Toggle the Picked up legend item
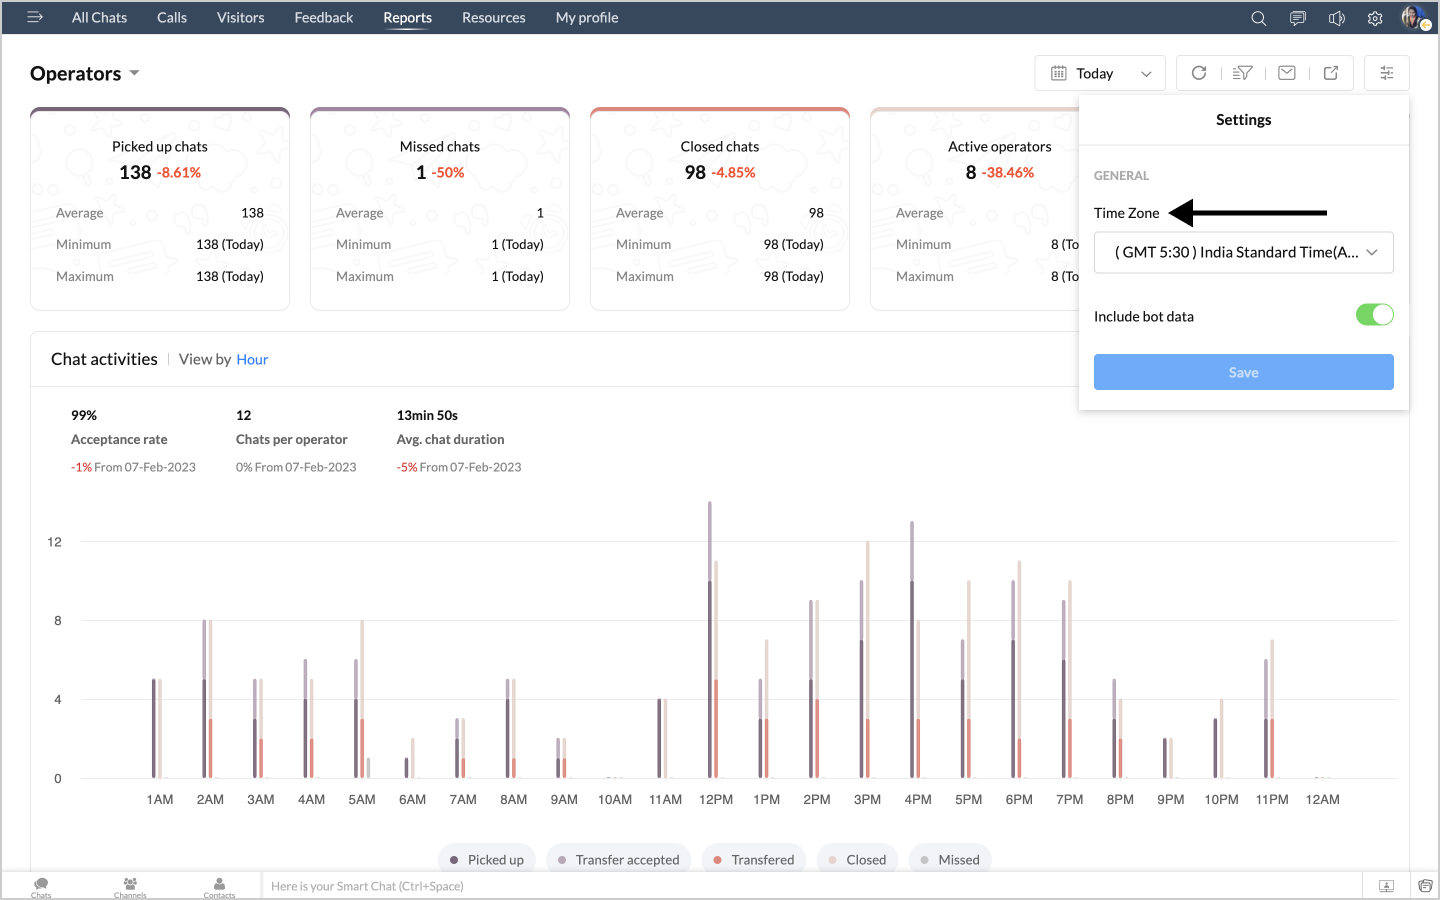 coord(487,860)
